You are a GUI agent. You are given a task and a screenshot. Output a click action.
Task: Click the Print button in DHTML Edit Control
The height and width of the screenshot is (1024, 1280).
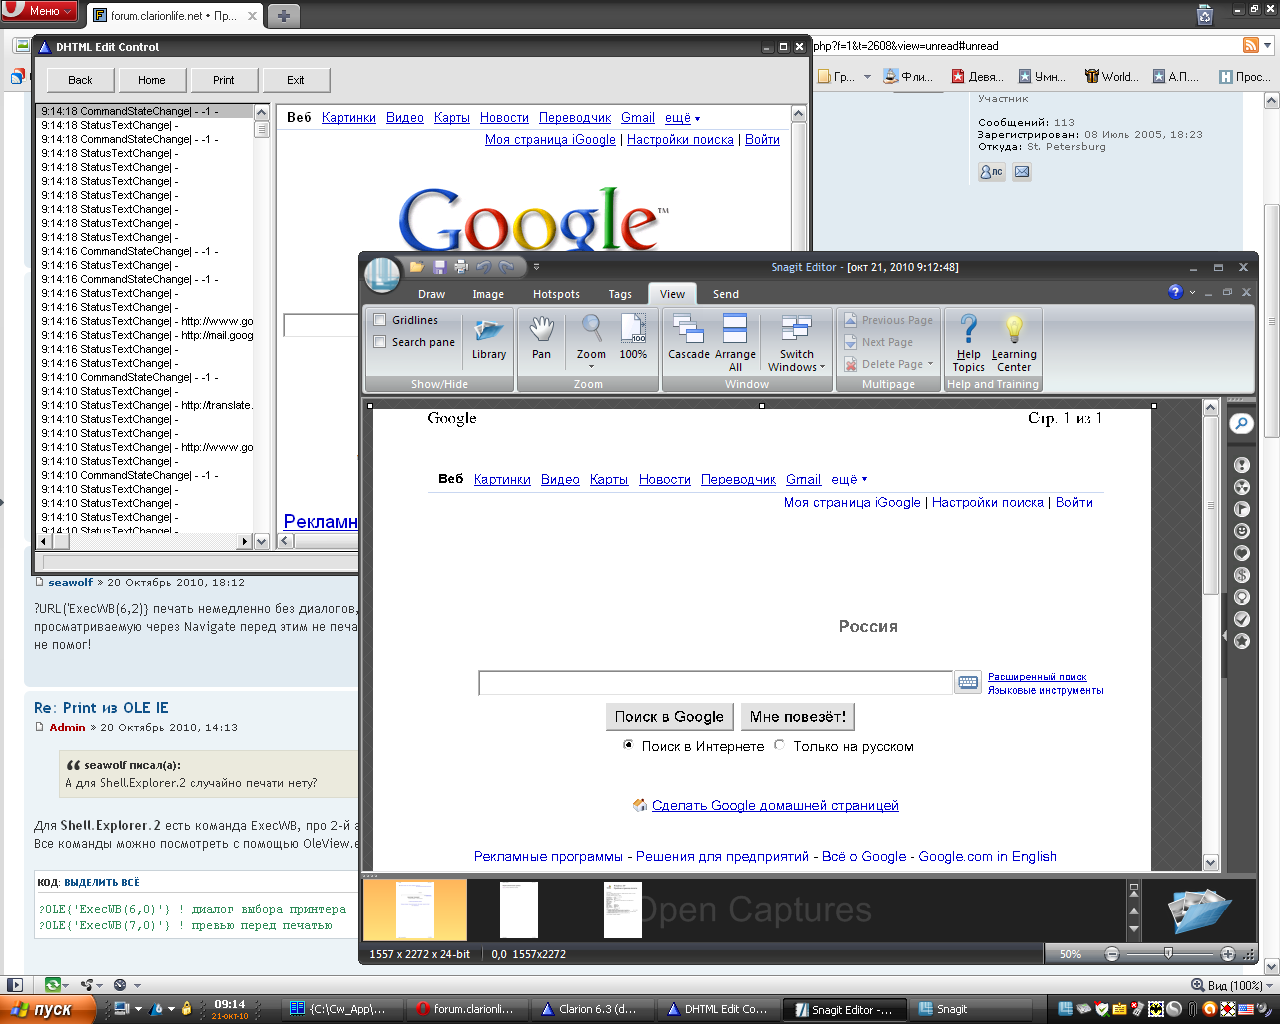224,80
